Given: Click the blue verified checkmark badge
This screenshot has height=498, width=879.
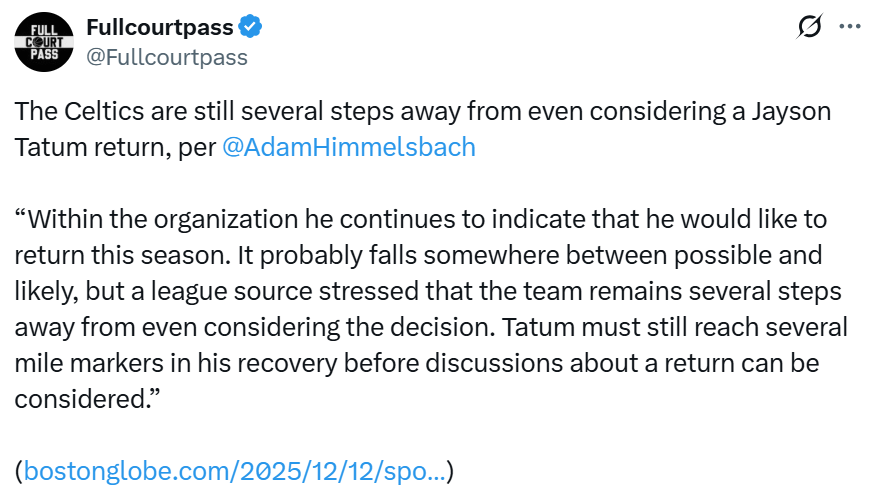Looking at the screenshot, I should coord(251,27).
